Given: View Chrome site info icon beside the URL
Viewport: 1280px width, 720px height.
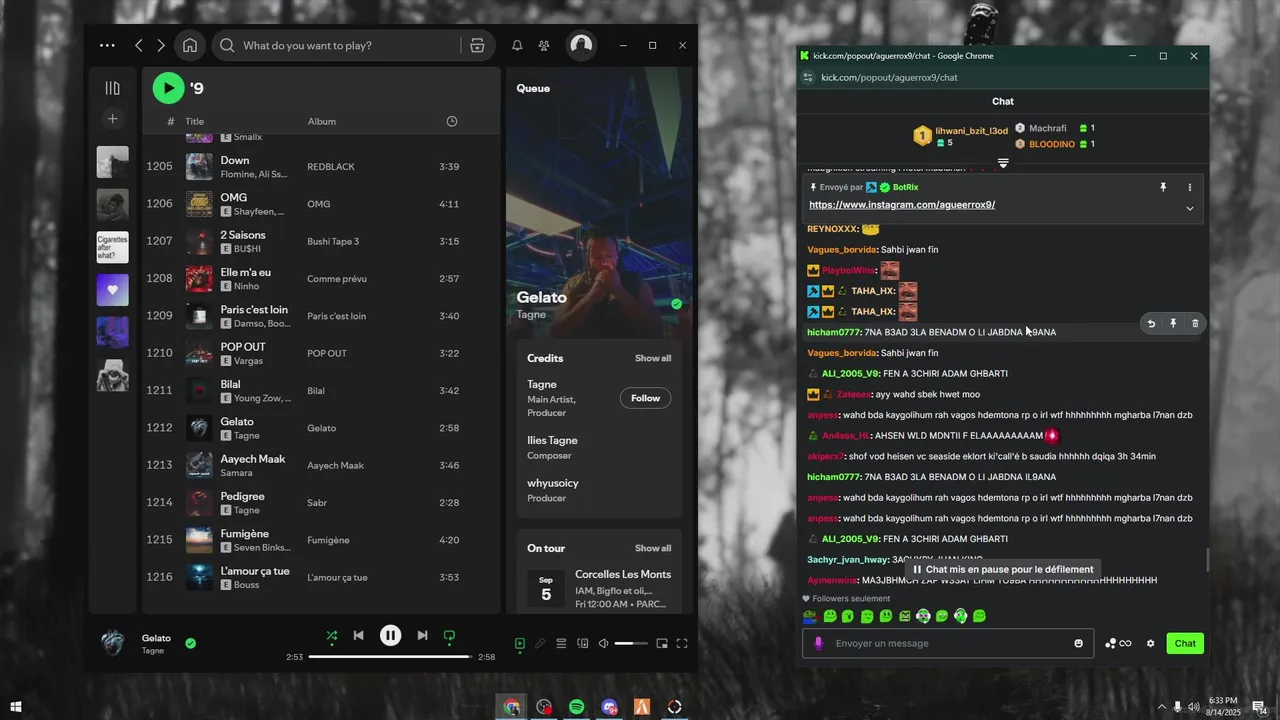Looking at the screenshot, I should tap(806, 77).
